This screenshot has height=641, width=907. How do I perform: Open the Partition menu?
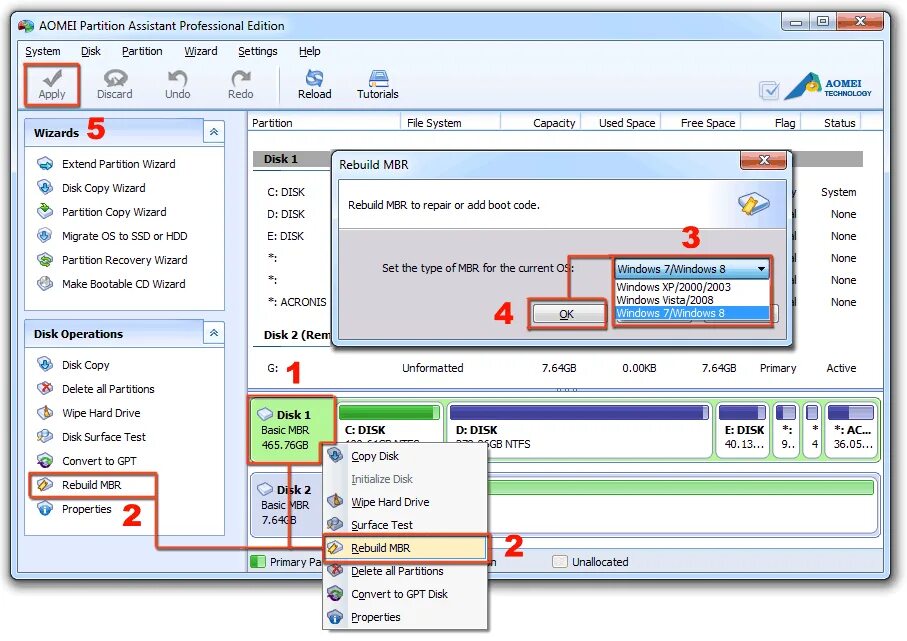[142, 51]
